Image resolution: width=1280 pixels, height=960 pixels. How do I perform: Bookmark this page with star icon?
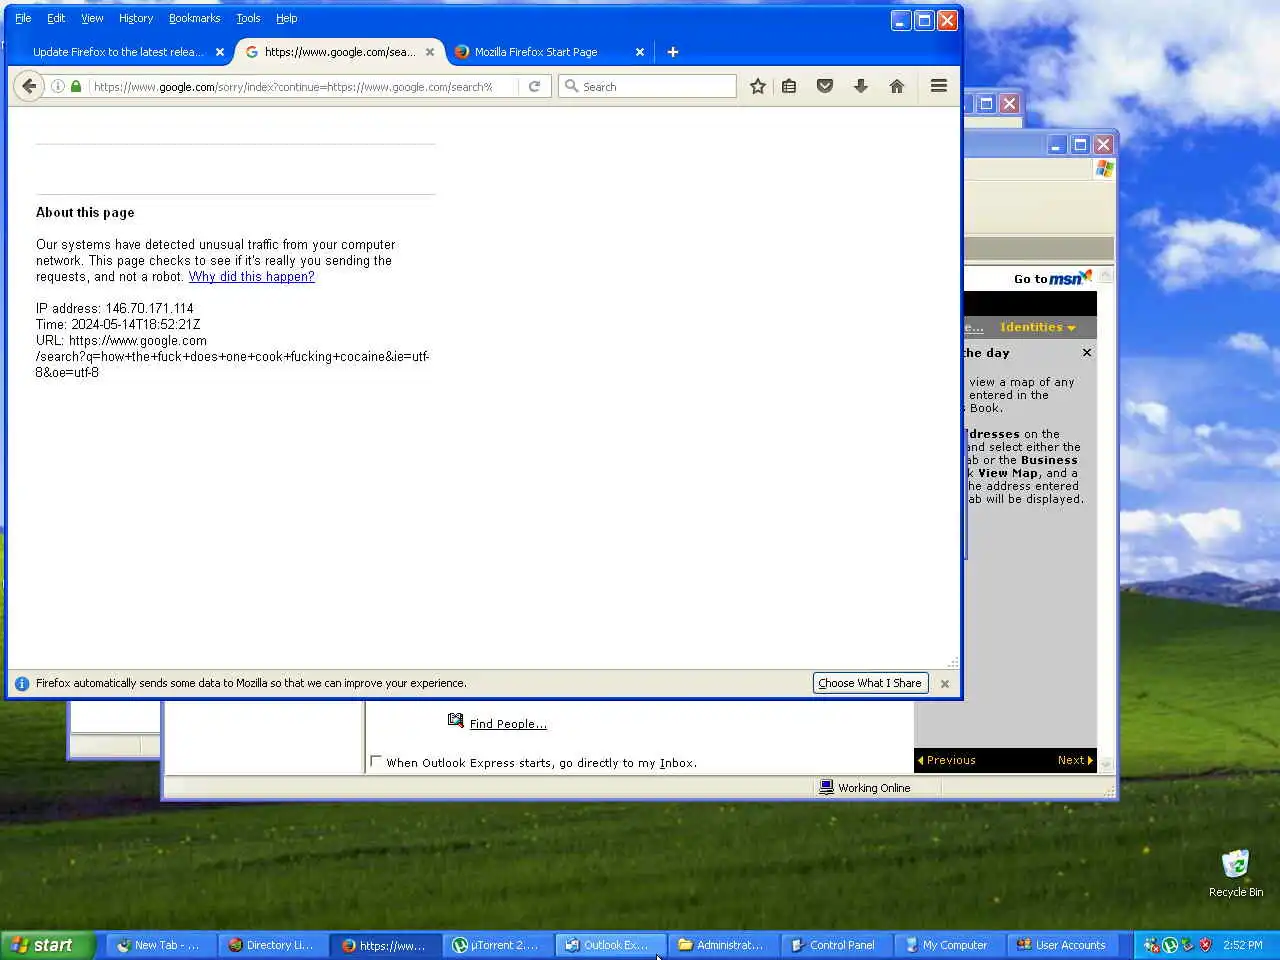pos(758,86)
